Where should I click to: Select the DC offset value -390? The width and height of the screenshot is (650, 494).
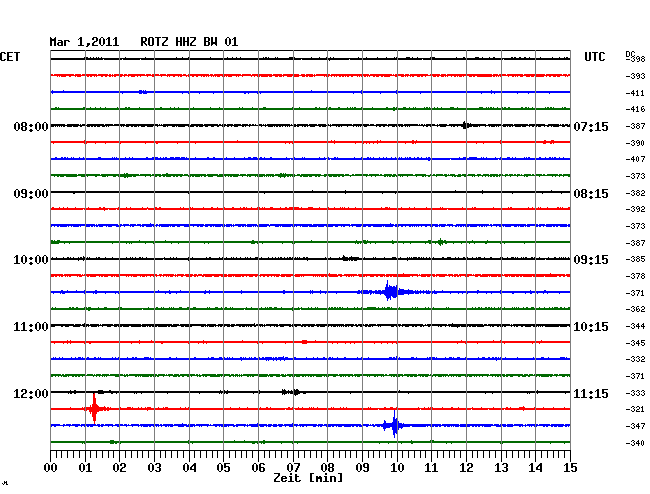635,143
